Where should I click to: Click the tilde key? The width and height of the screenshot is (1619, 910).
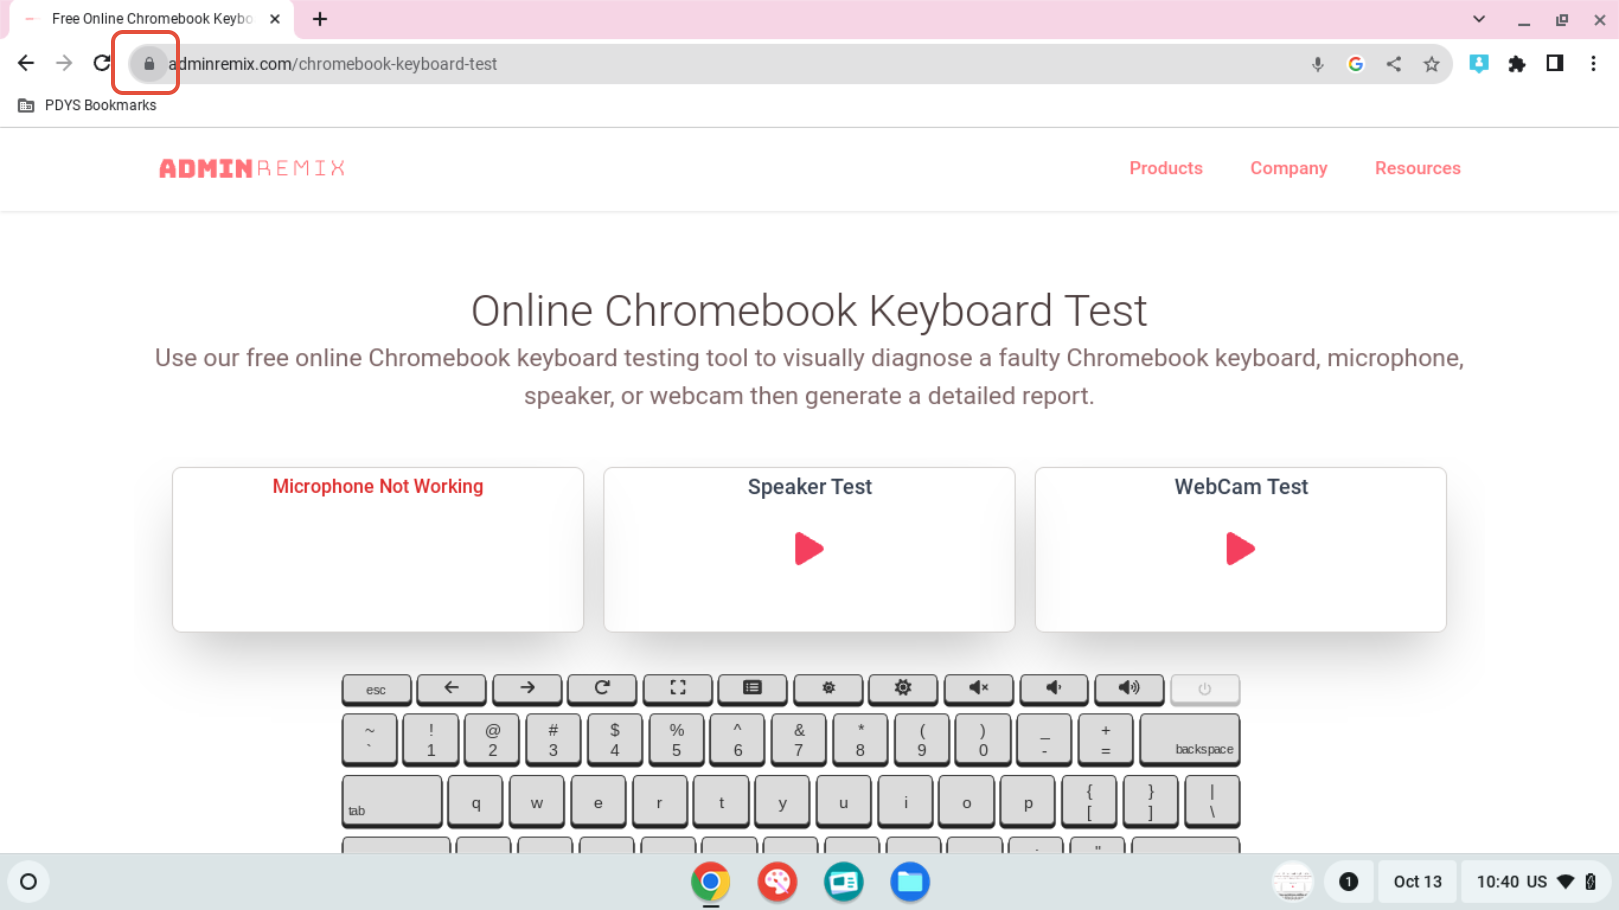tap(370, 740)
